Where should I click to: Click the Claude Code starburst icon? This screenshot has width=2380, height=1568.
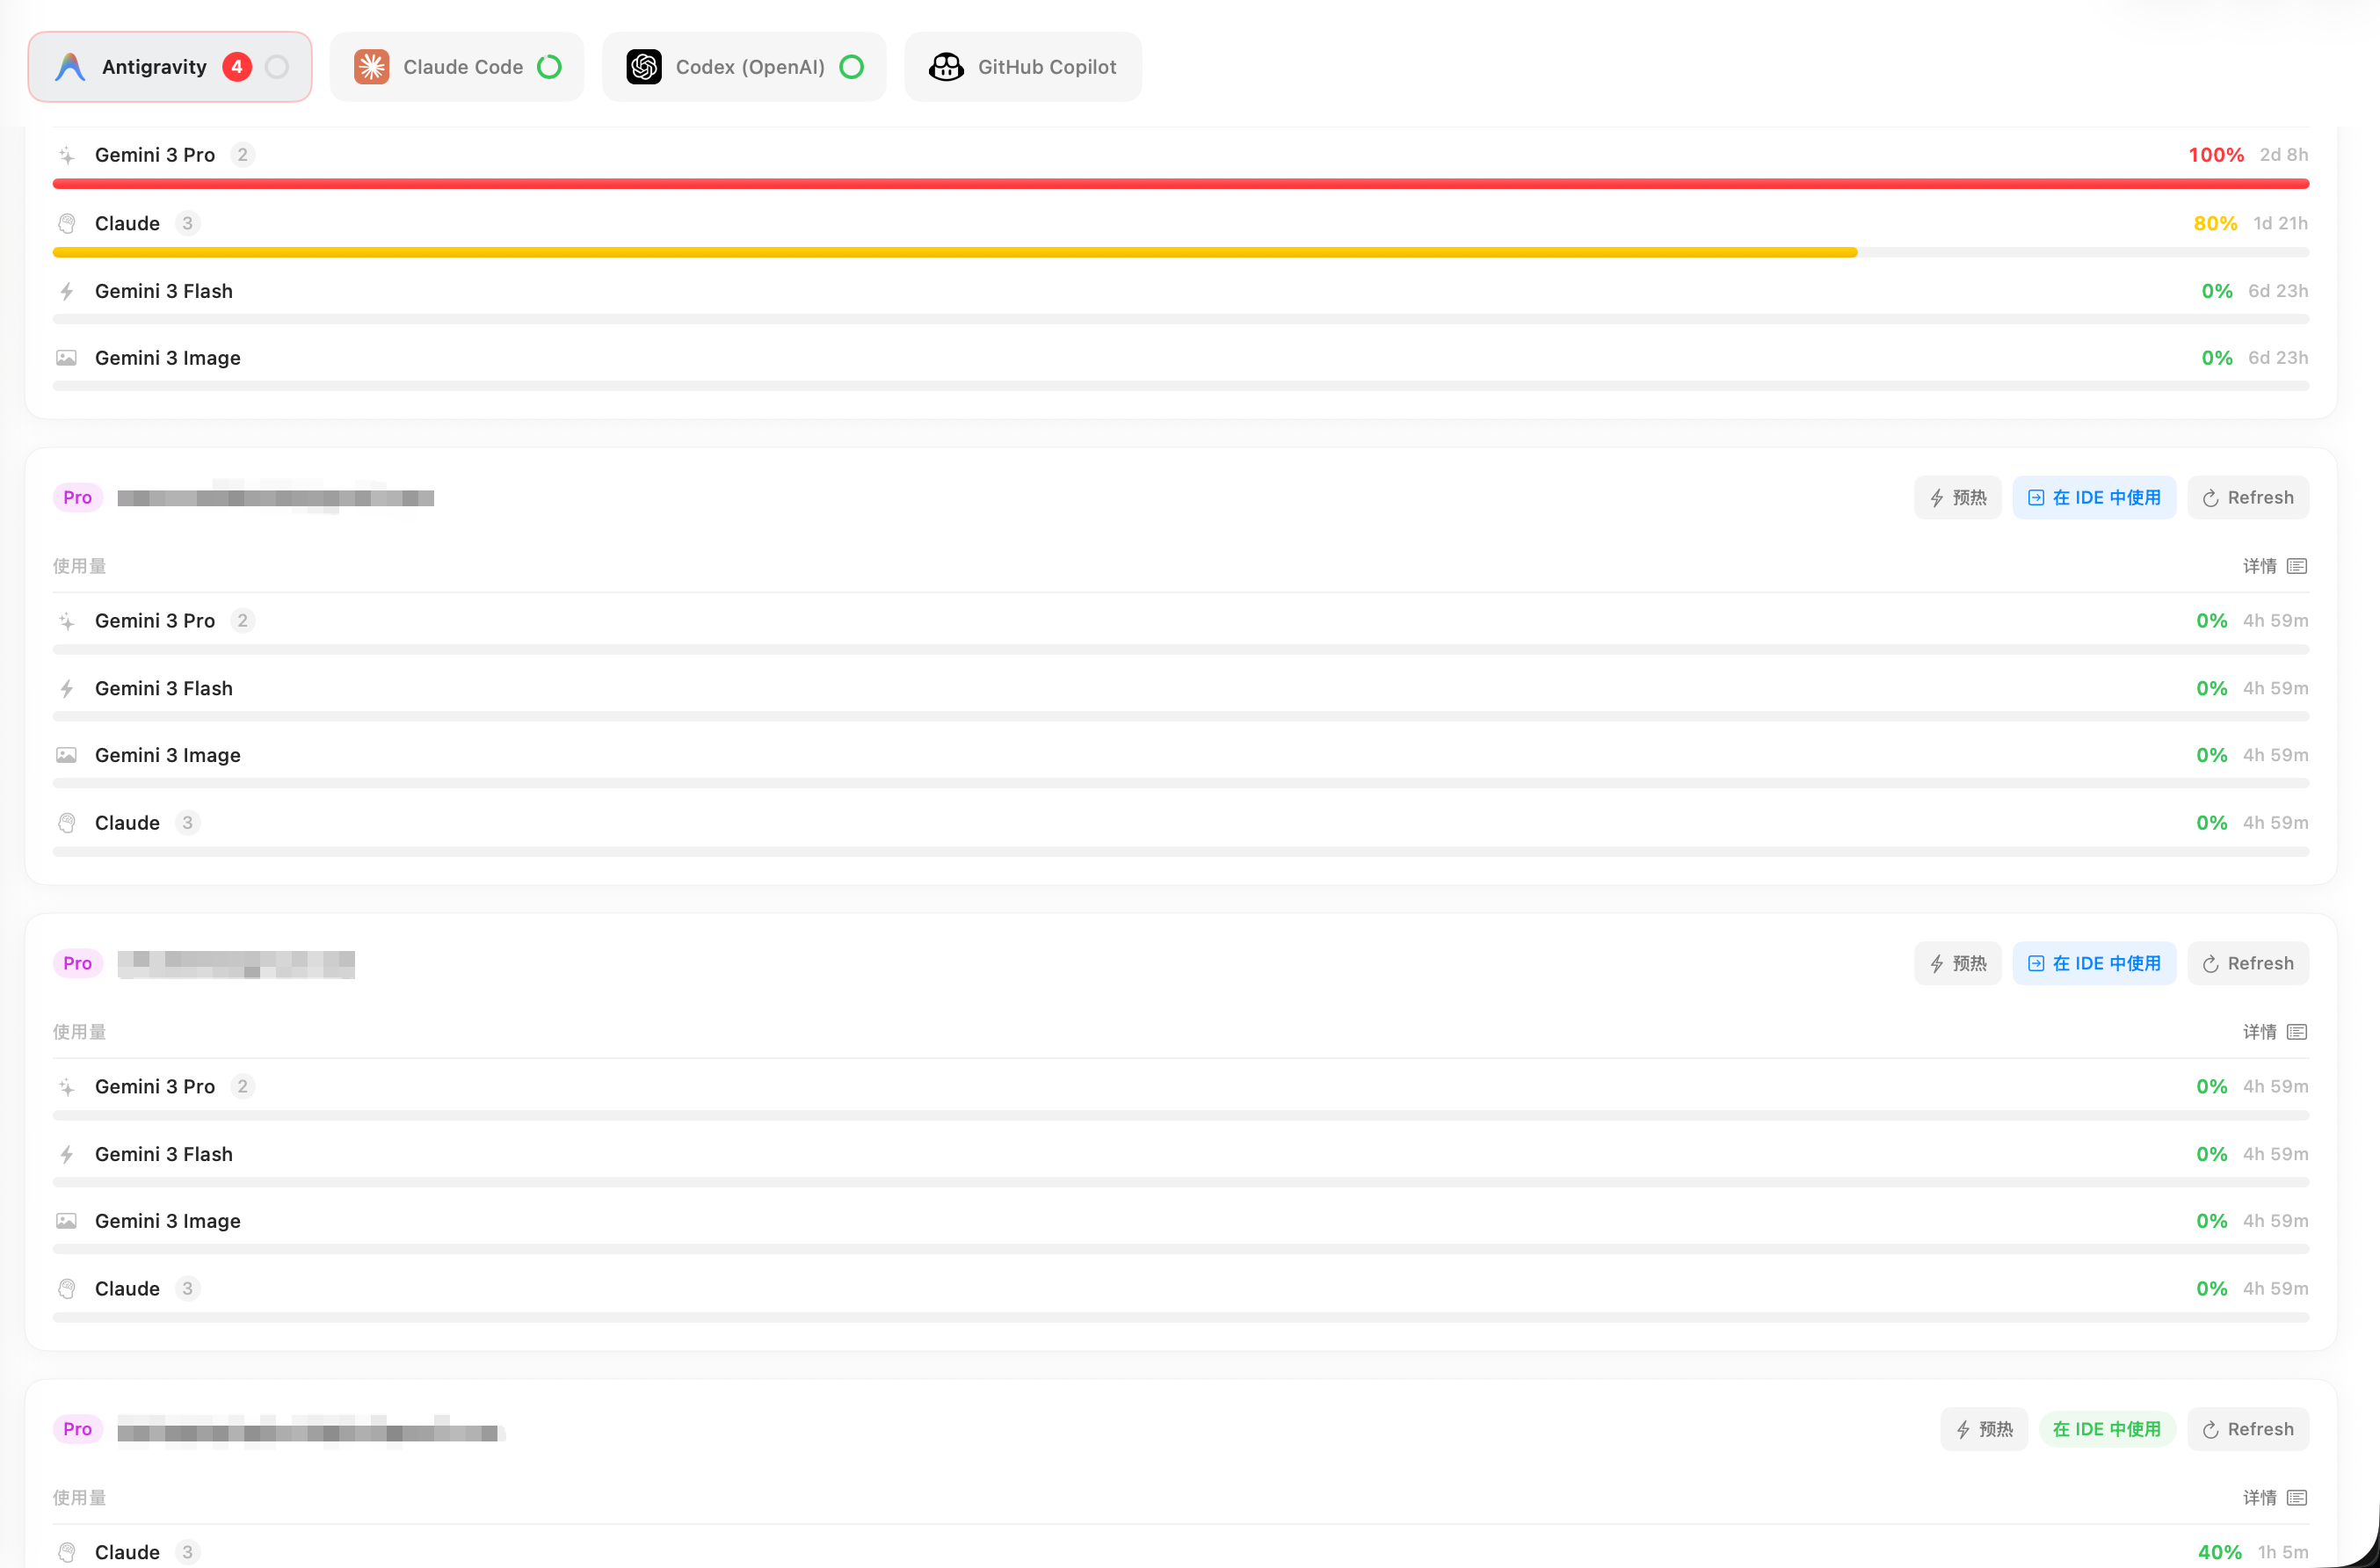[371, 67]
